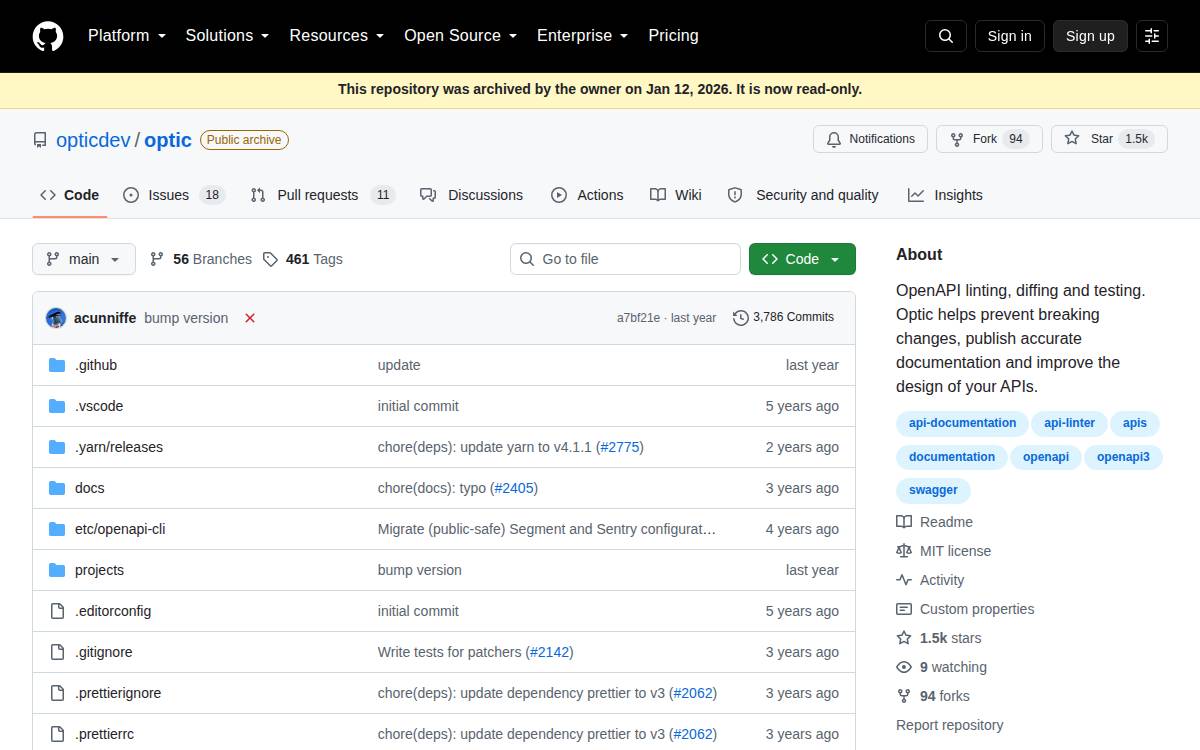Open the optic repository name link
This screenshot has width=1200, height=750.
coord(168,140)
